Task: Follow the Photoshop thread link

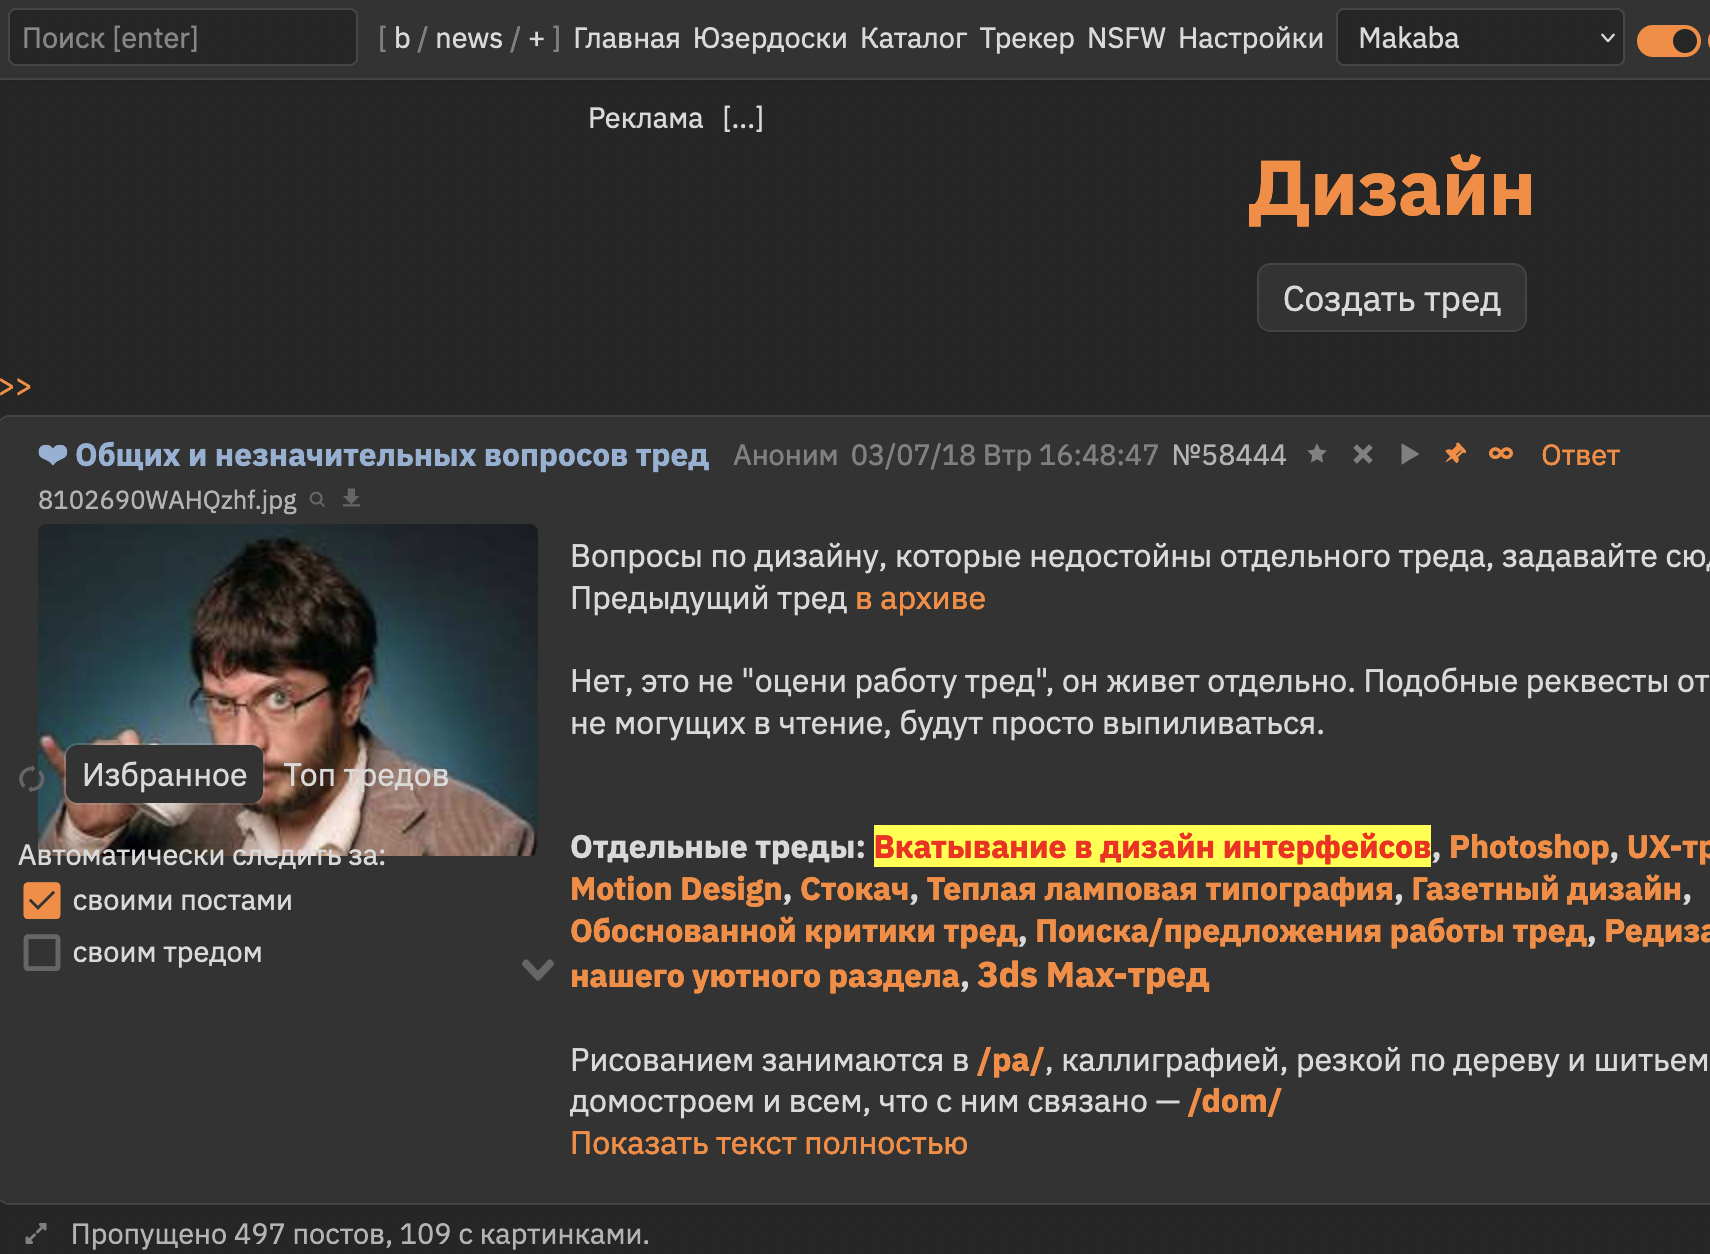Action: click(x=1529, y=847)
